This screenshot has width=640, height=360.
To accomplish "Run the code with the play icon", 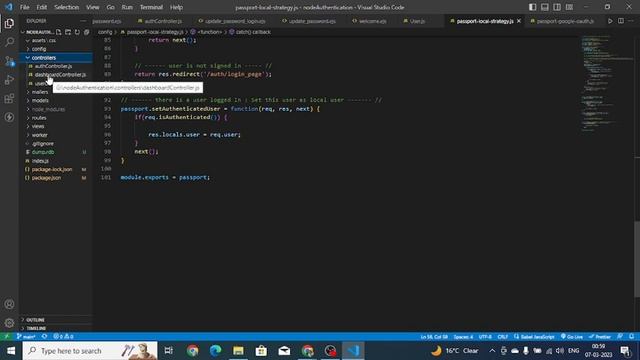I will click(x=610, y=21).
